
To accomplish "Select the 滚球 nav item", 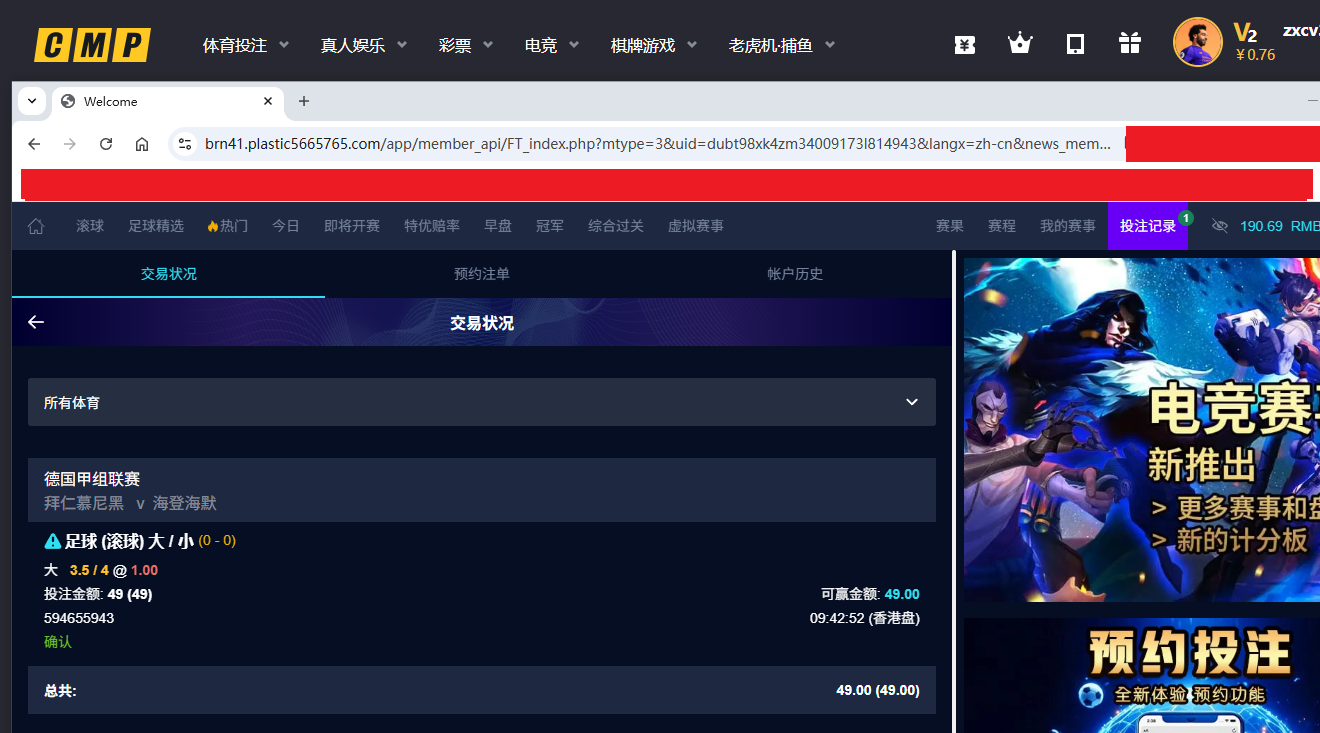I will pos(90,226).
